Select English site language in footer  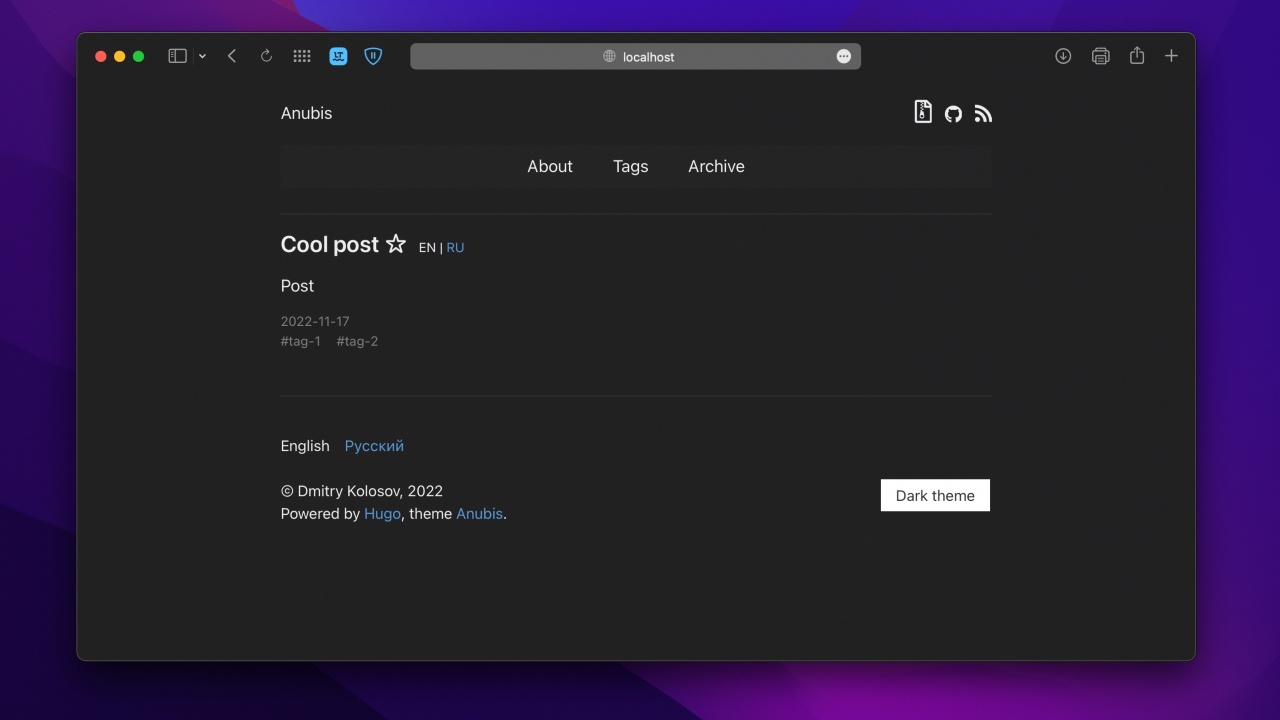click(305, 446)
